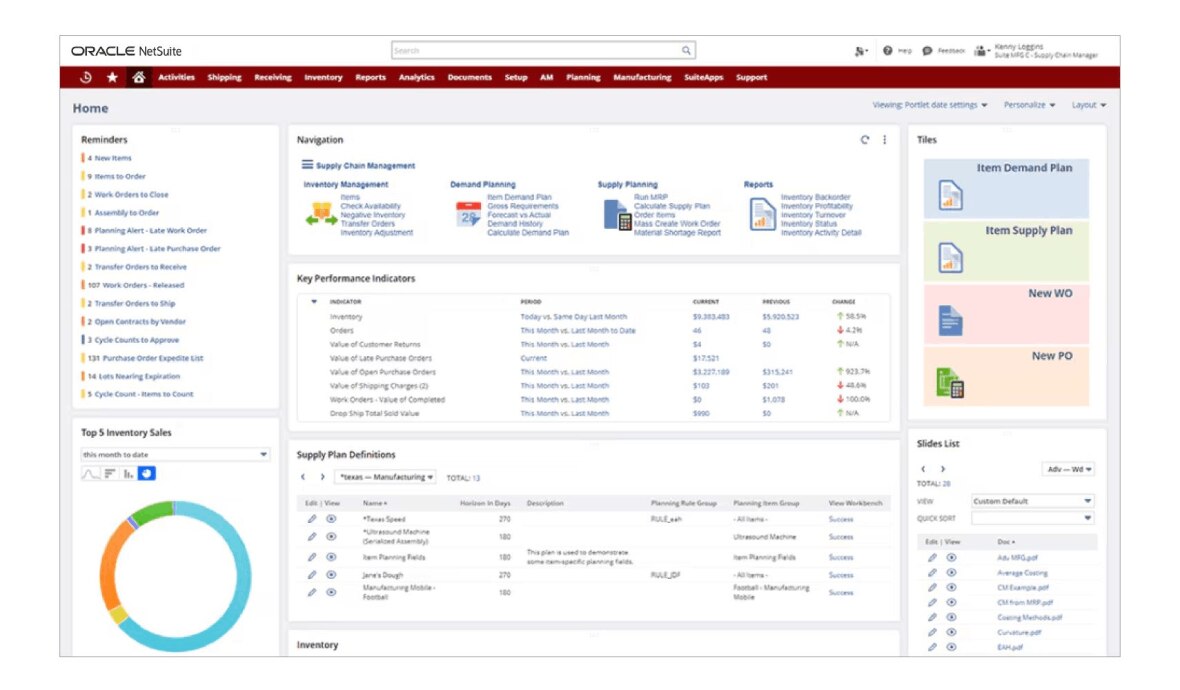
Task: Open the SuiteApps menu
Action: pos(704,78)
